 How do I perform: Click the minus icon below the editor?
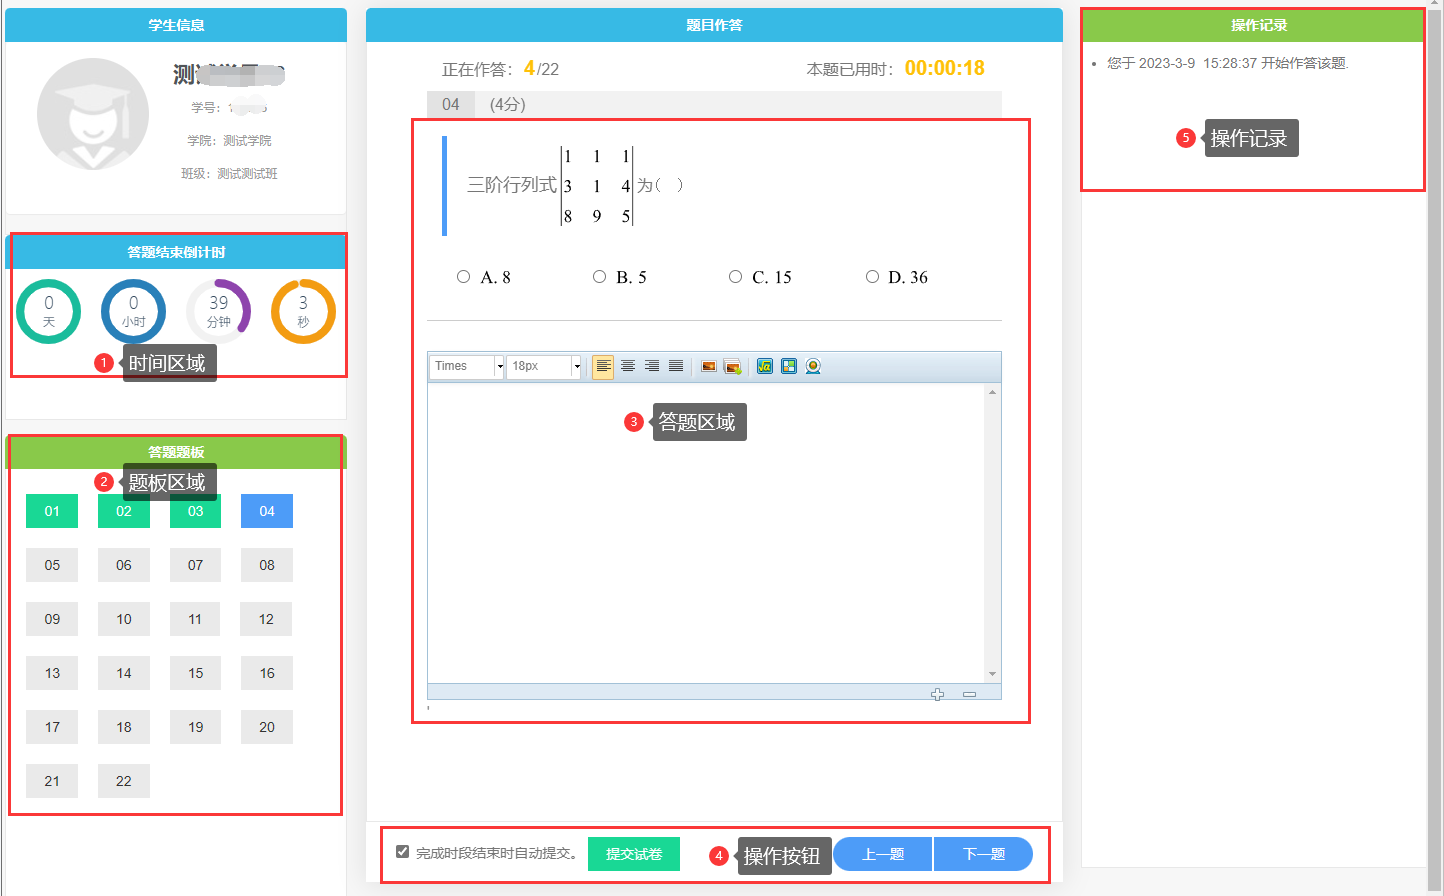(969, 694)
